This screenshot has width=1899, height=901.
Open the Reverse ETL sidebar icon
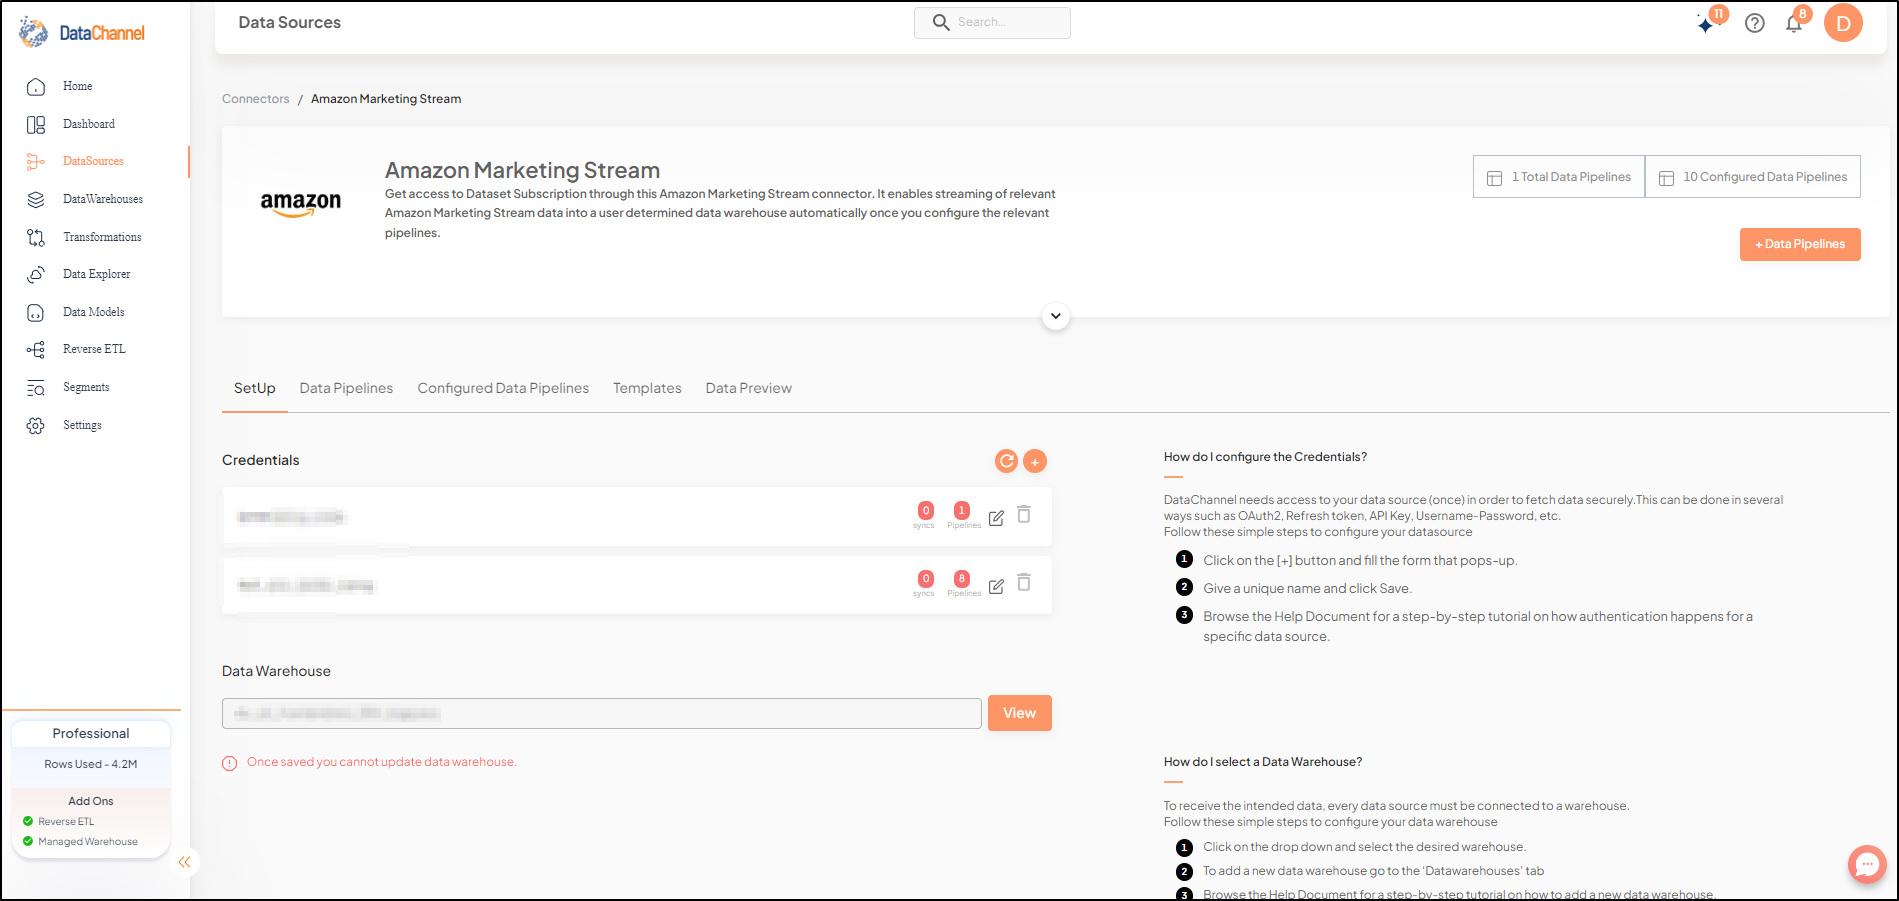[36, 349]
